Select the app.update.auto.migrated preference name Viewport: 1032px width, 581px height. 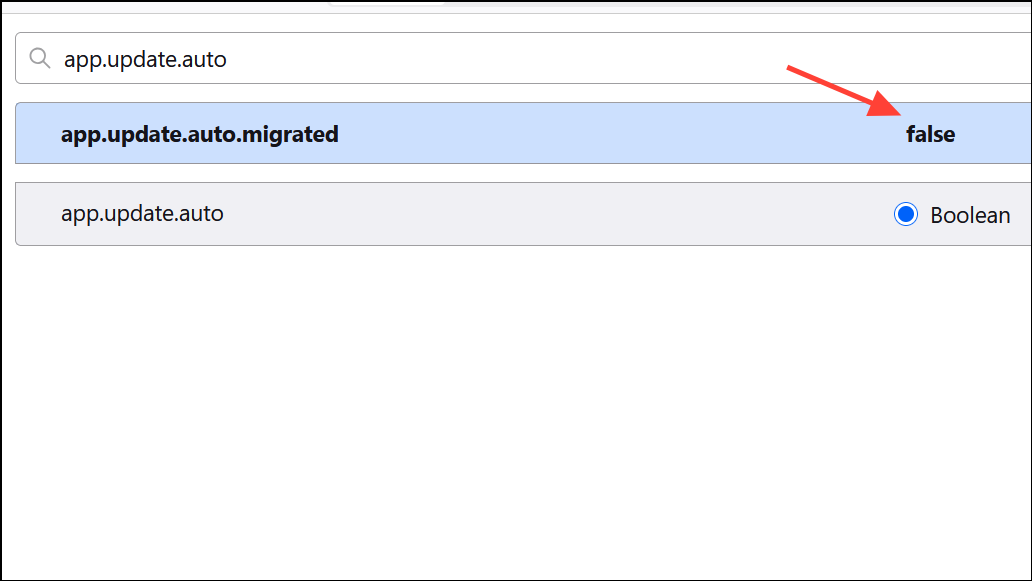[x=199, y=134]
